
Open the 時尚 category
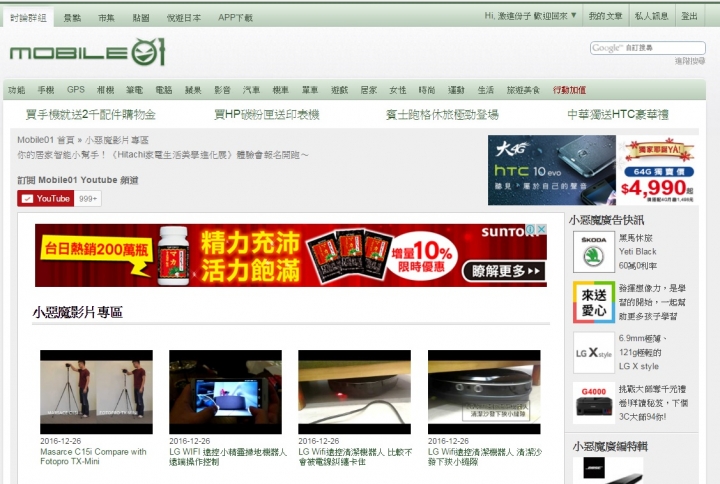tap(427, 90)
